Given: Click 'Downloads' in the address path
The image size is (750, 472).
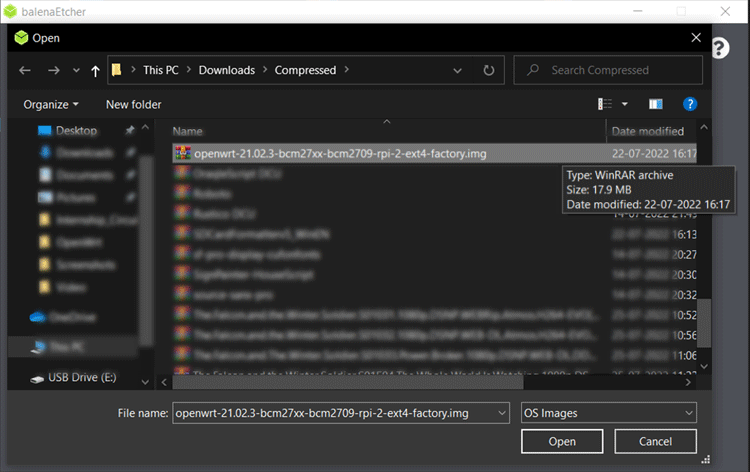Looking at the screenshot, I should click(227, 70).
